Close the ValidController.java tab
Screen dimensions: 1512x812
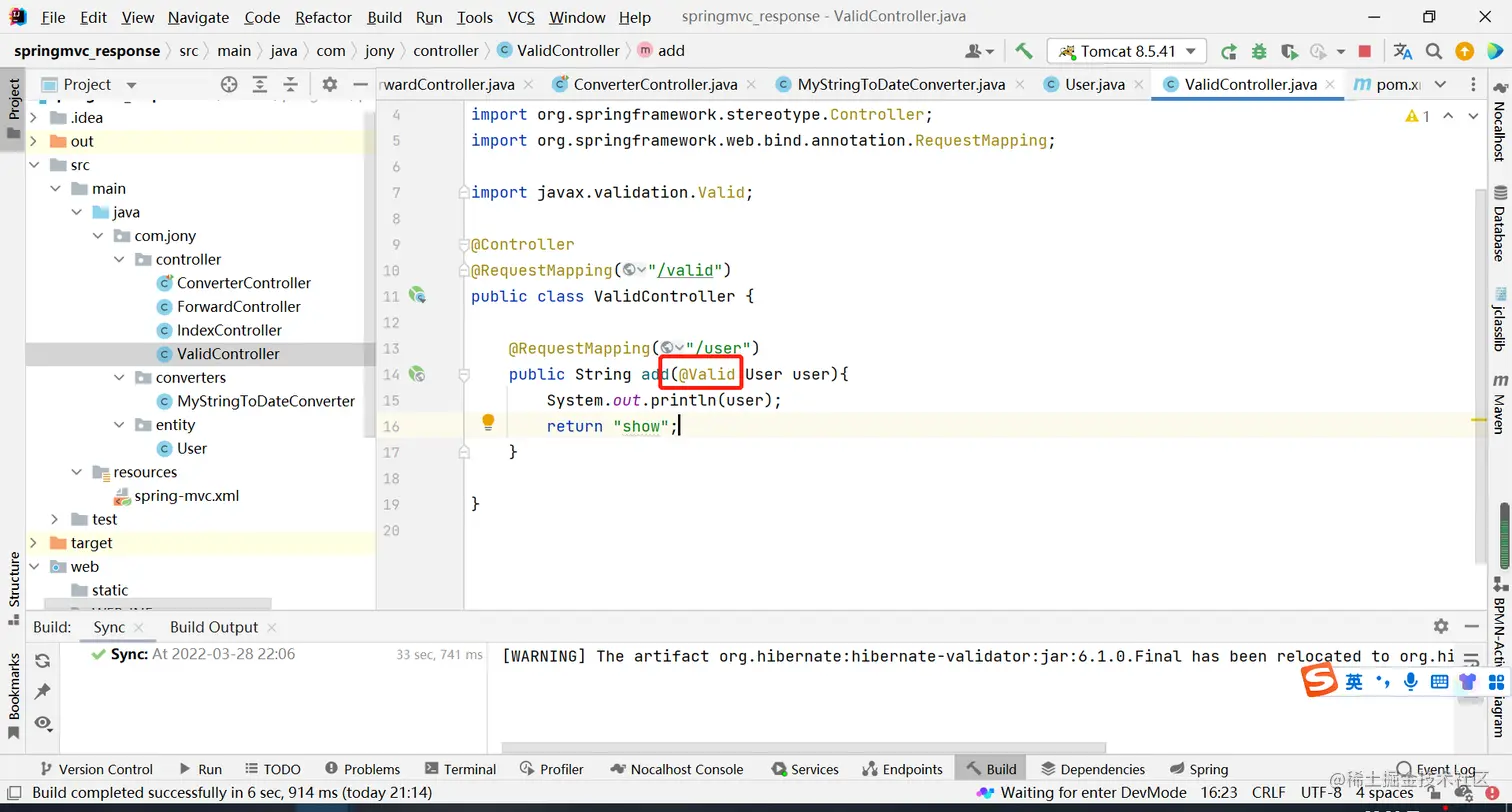pos(1331,85)
